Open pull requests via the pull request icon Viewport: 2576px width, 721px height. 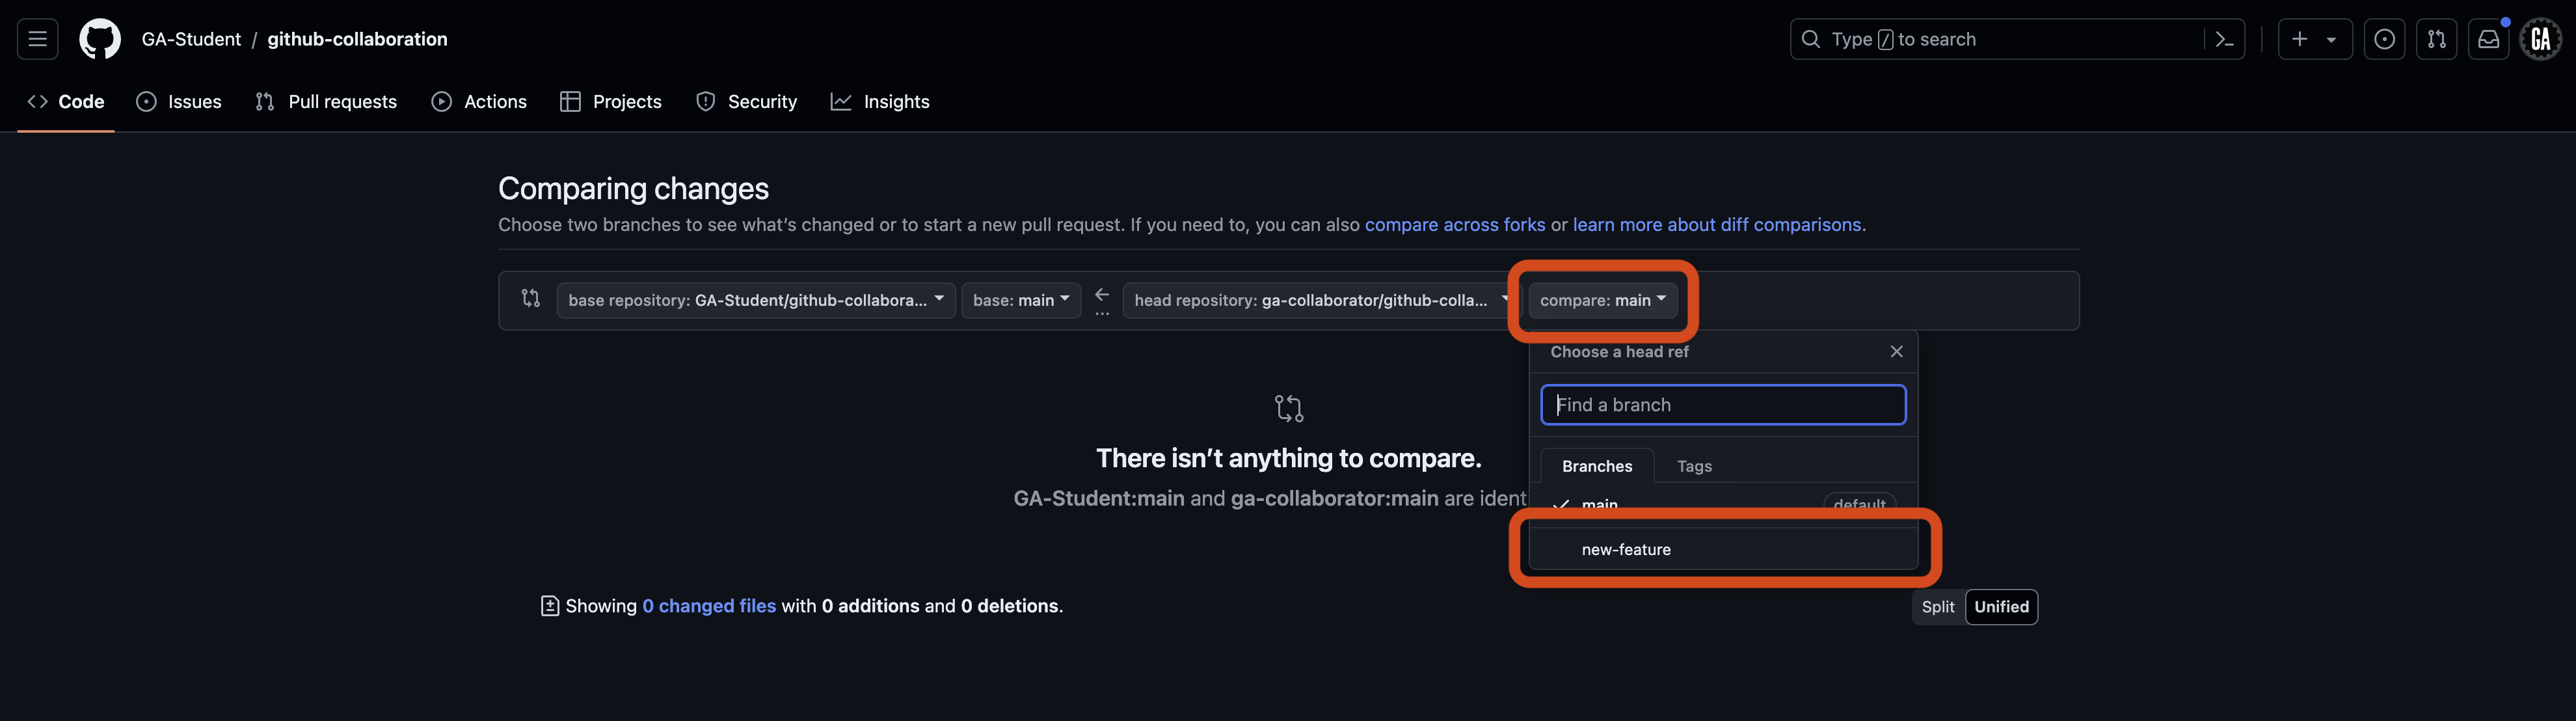coord(2437,39)
